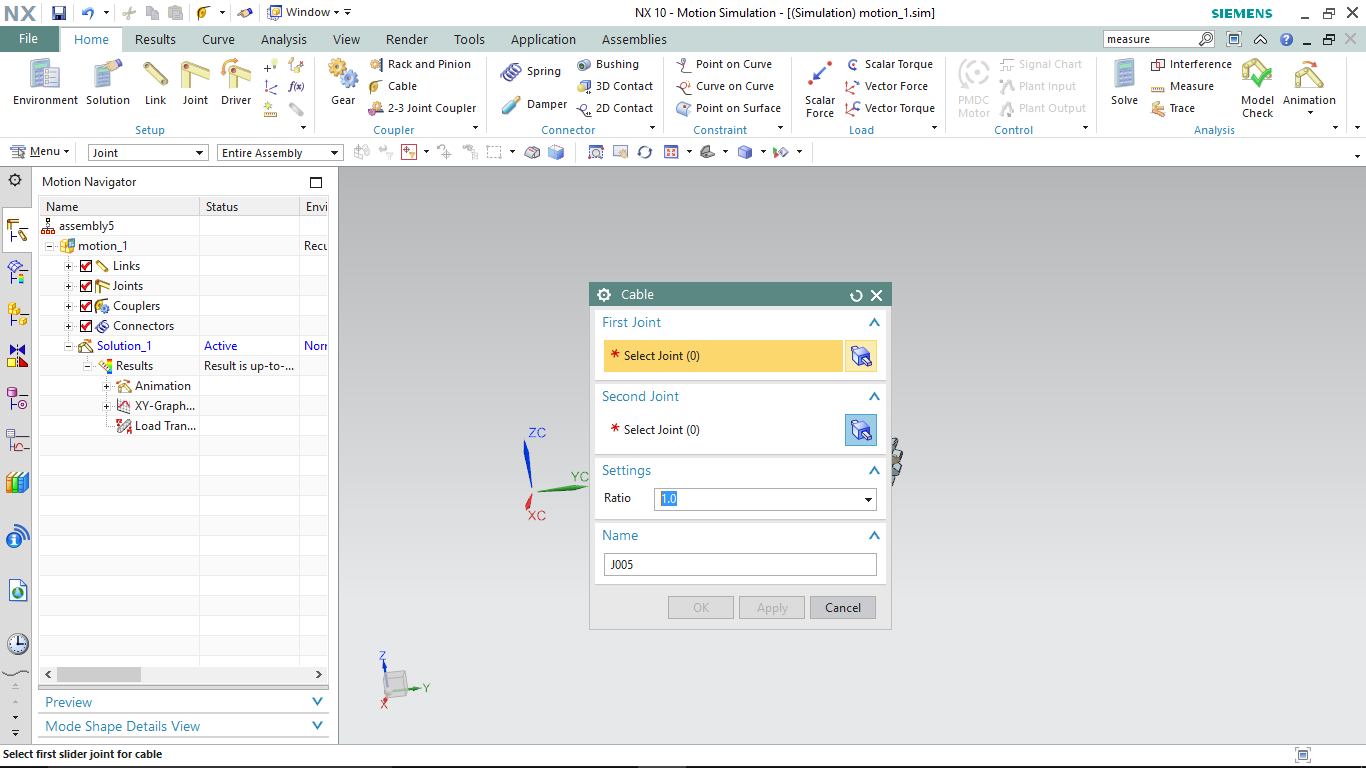Open the Measure analysis tool

1182,86
